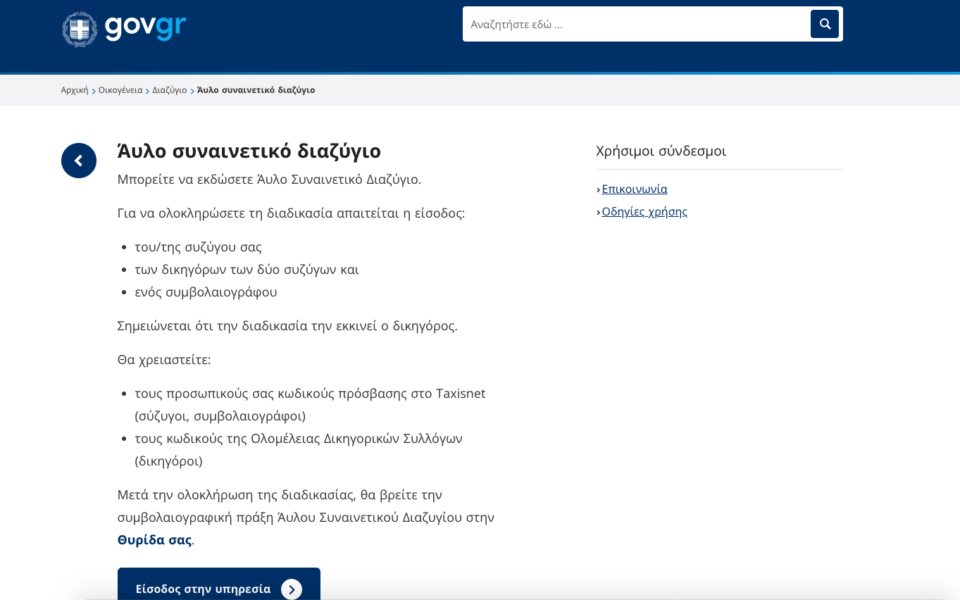Open the Αρχική breadcrumb

coord(74,90)
